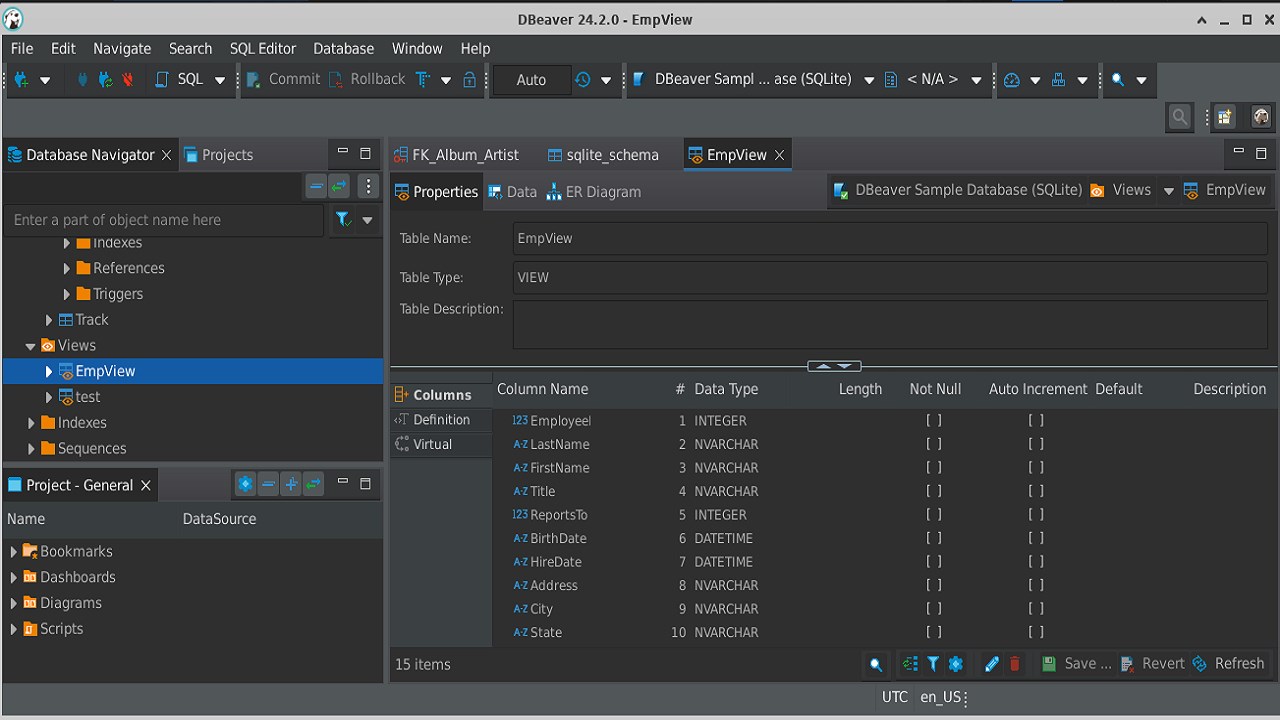The height and width of the screenshot is (720, 1280).
Task: Click the funnel filter icon in bottom toolbar
Action: [933, 664]
